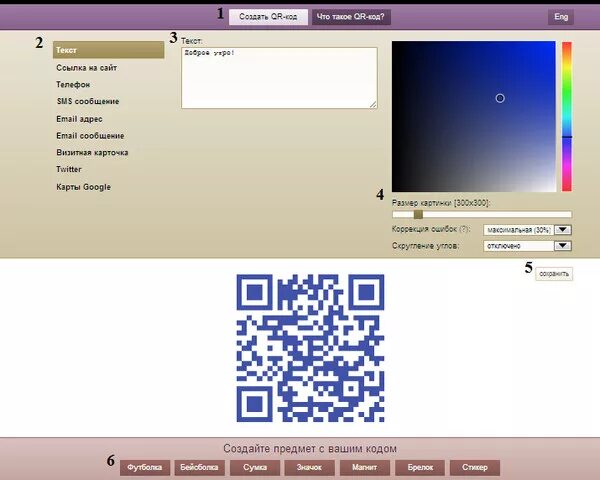Click the rainbow hue strip

(567, 116)
